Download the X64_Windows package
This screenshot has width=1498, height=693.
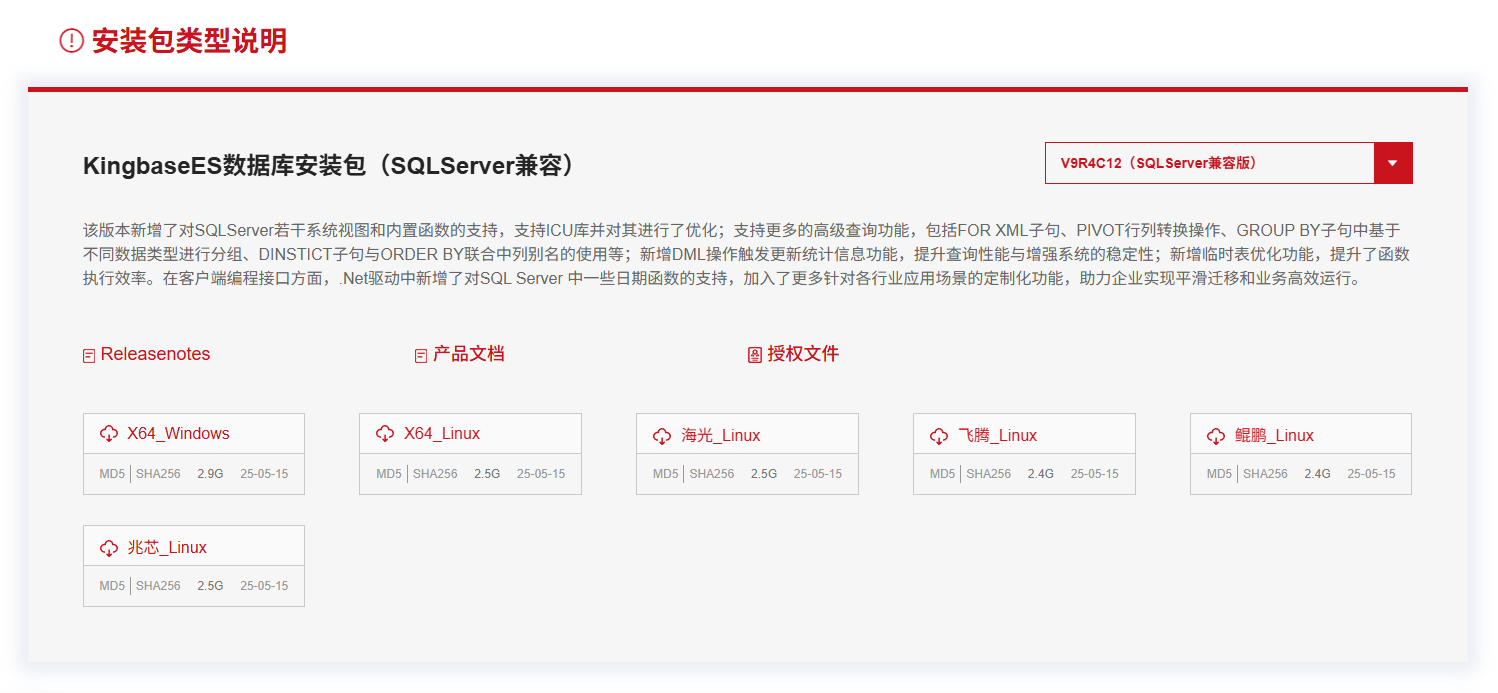[178, 433]
